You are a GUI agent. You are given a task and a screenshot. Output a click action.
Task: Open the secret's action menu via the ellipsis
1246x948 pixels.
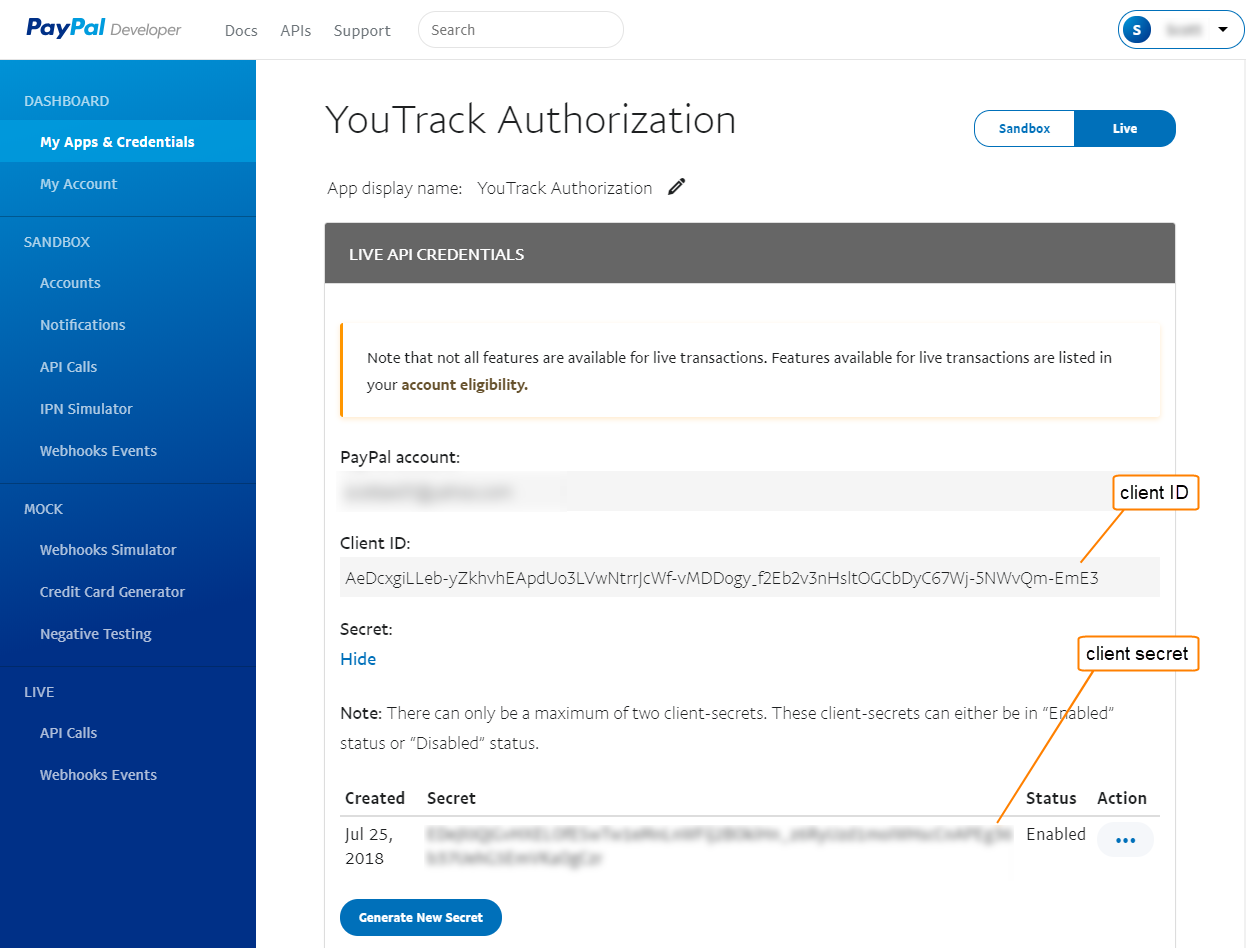[1124, 840]
